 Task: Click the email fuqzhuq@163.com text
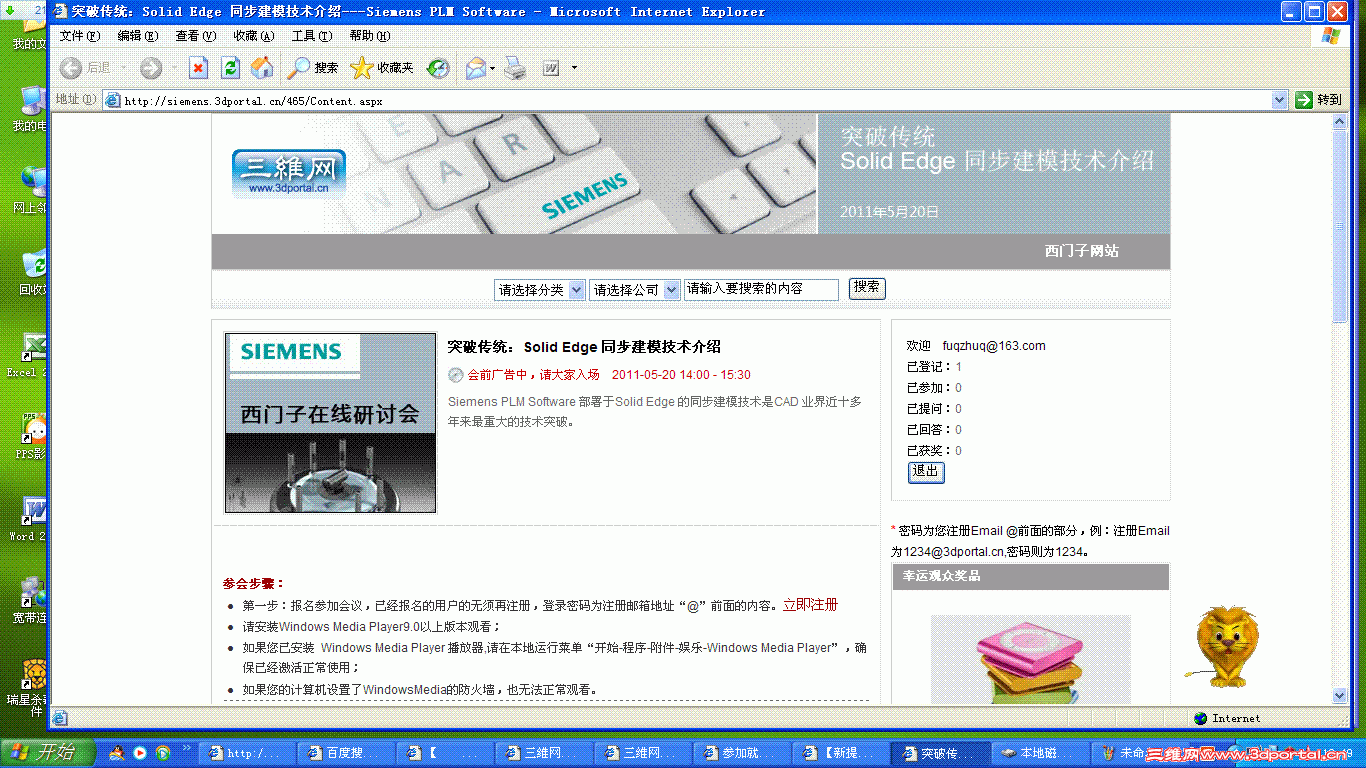pyautogui.click(x=994, y=346)
